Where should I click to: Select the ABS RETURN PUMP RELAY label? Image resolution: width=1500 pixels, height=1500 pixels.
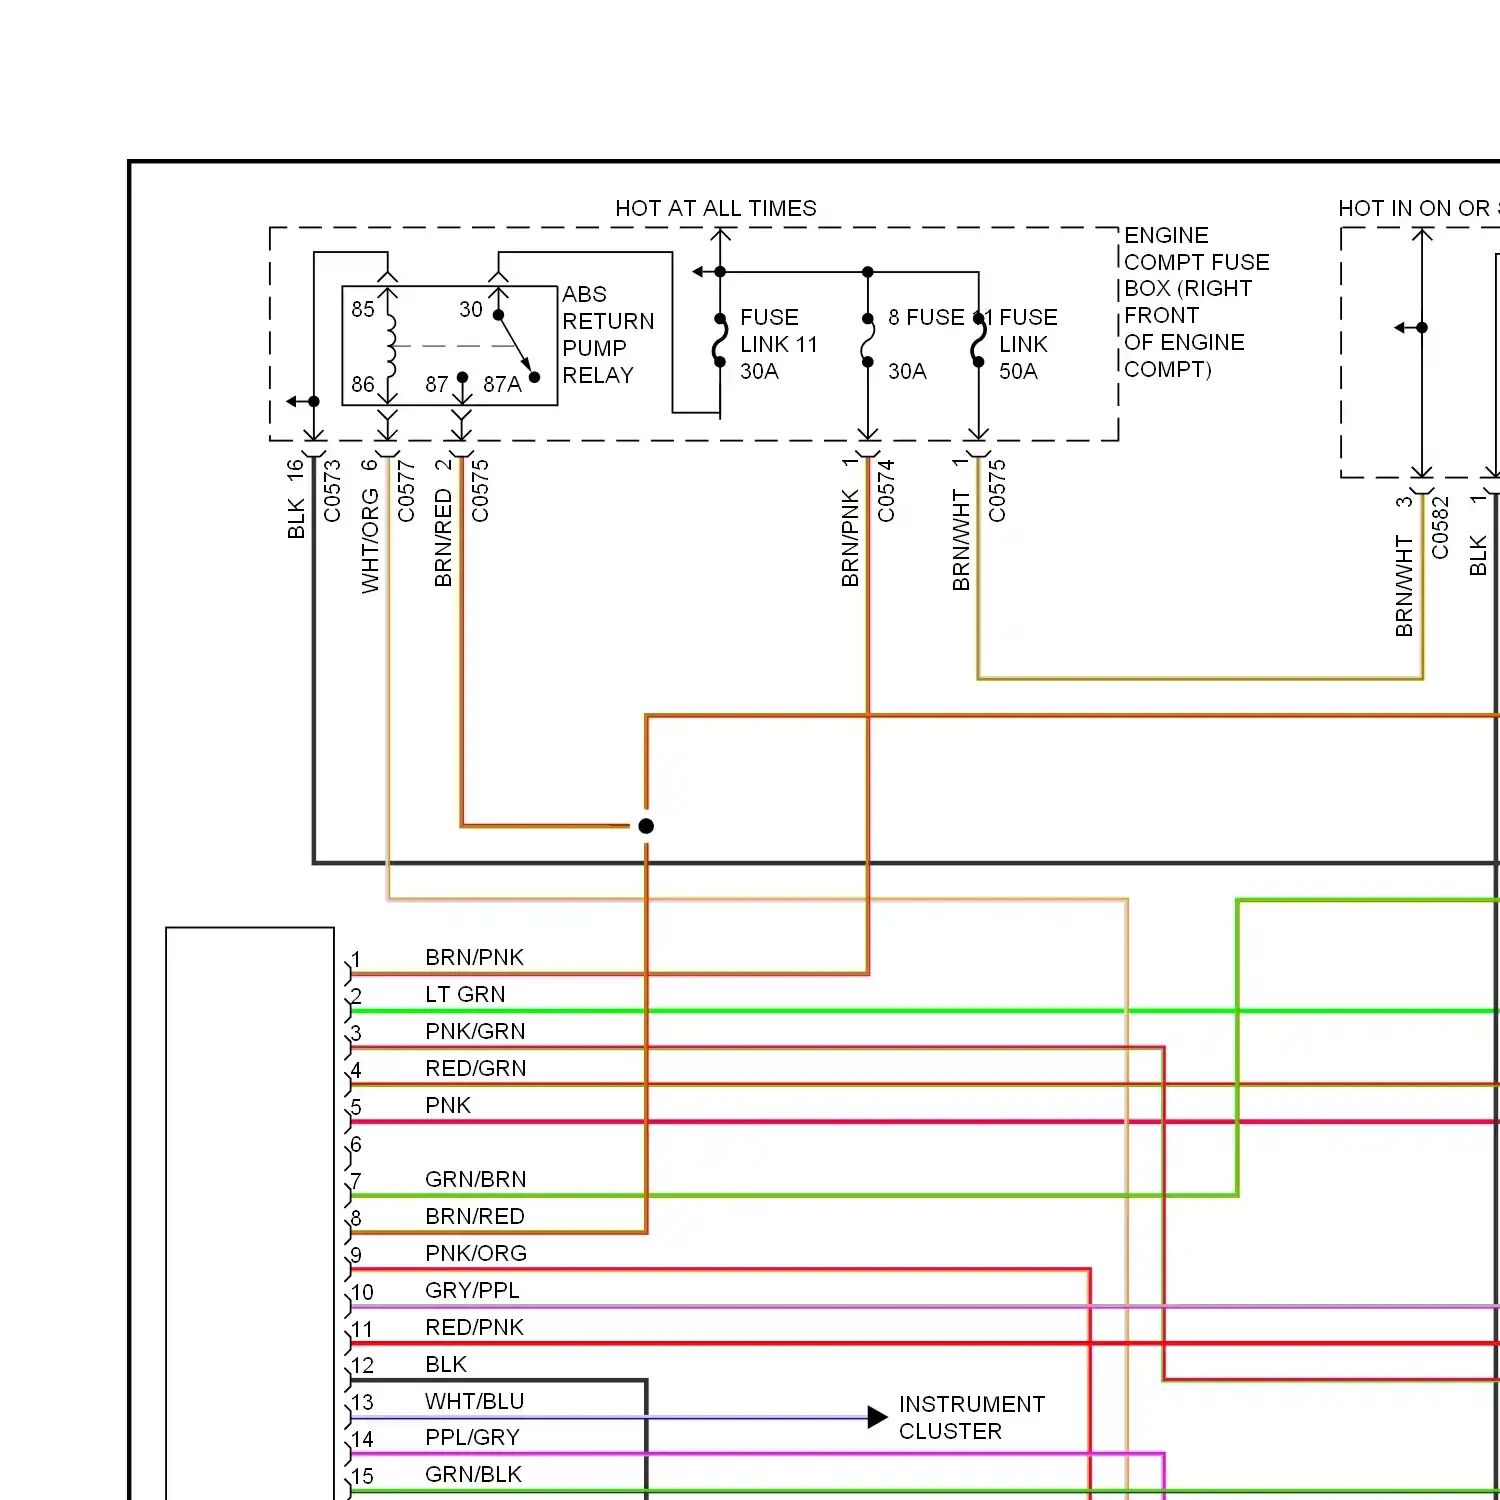[608, 334]
